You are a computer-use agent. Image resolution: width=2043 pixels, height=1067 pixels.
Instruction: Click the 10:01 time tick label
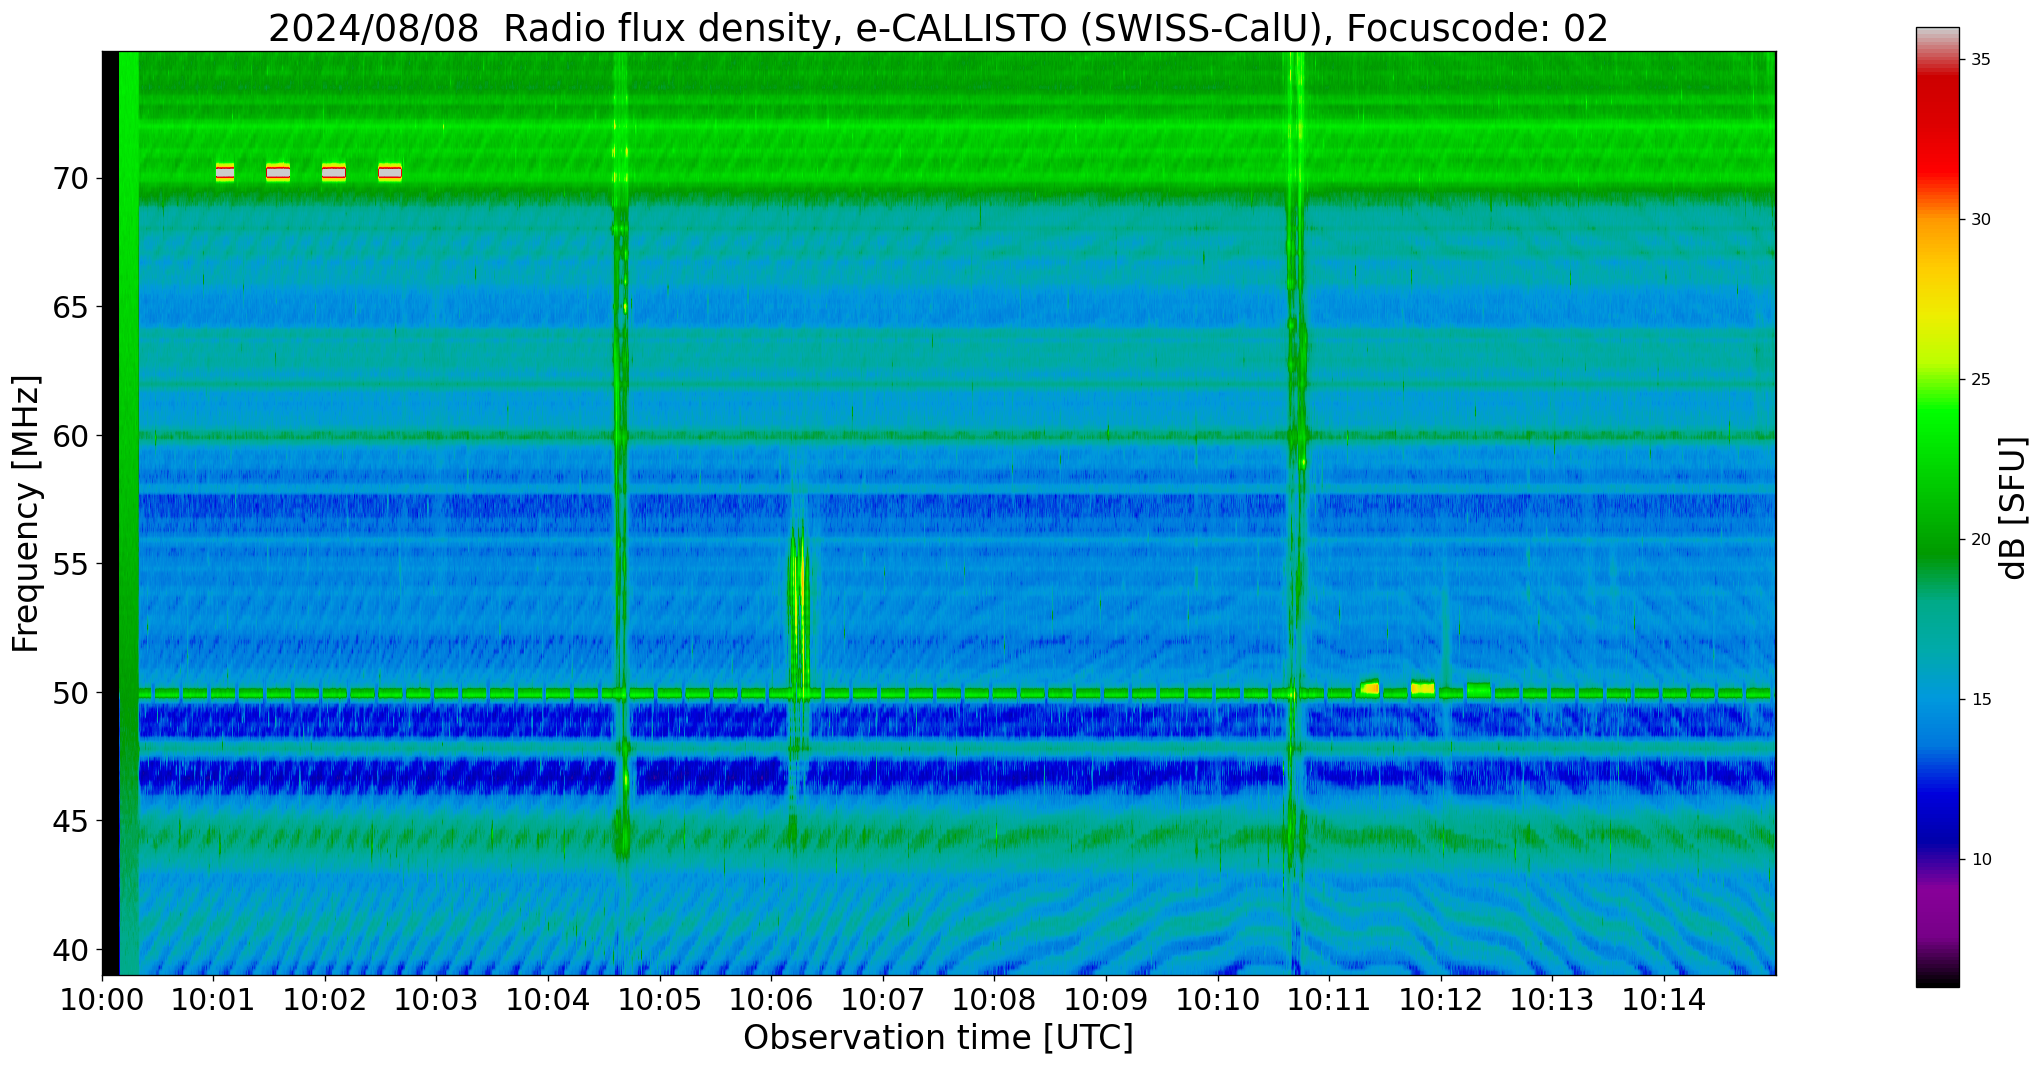(x=213, y=1001)
